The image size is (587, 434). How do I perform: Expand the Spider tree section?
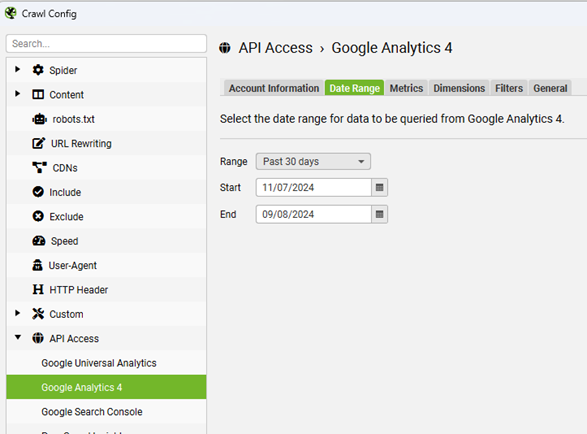pyautogui.click(x=17, y=69)
